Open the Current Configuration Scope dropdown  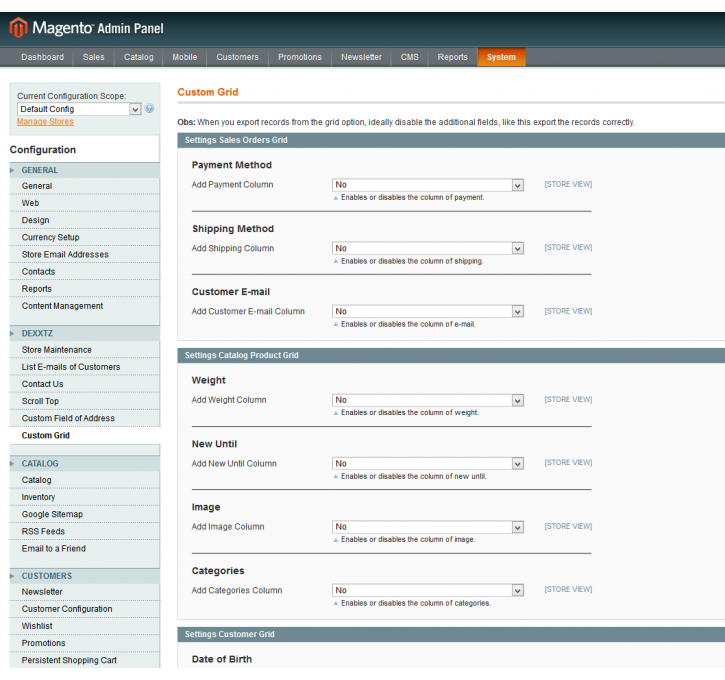[79, 109]
